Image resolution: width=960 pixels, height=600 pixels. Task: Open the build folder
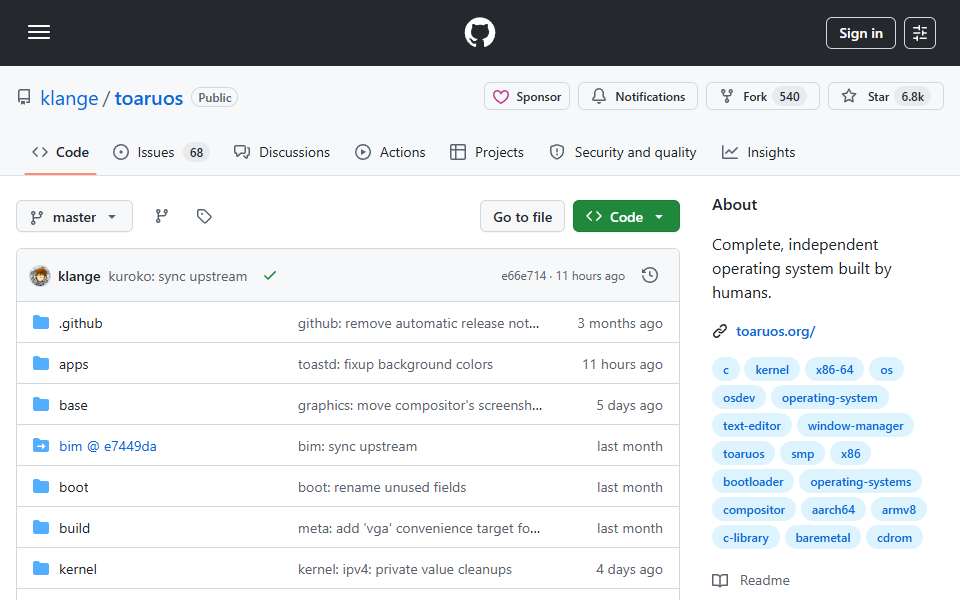74,528
